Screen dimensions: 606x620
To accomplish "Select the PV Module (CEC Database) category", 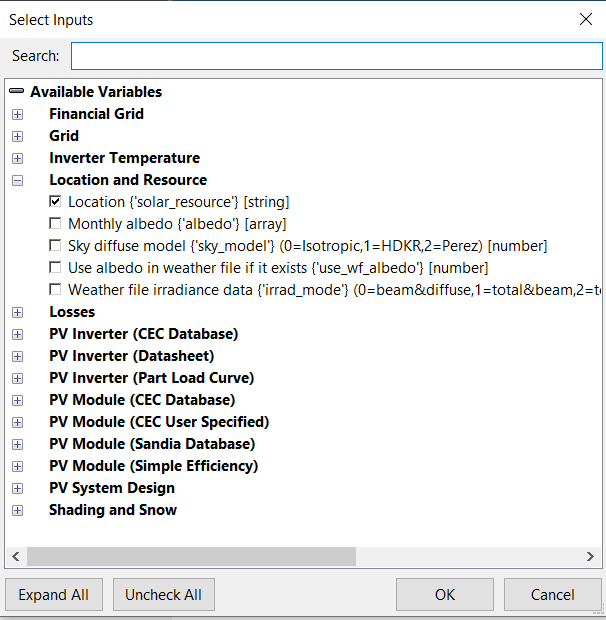I will [x=142, y=400].
